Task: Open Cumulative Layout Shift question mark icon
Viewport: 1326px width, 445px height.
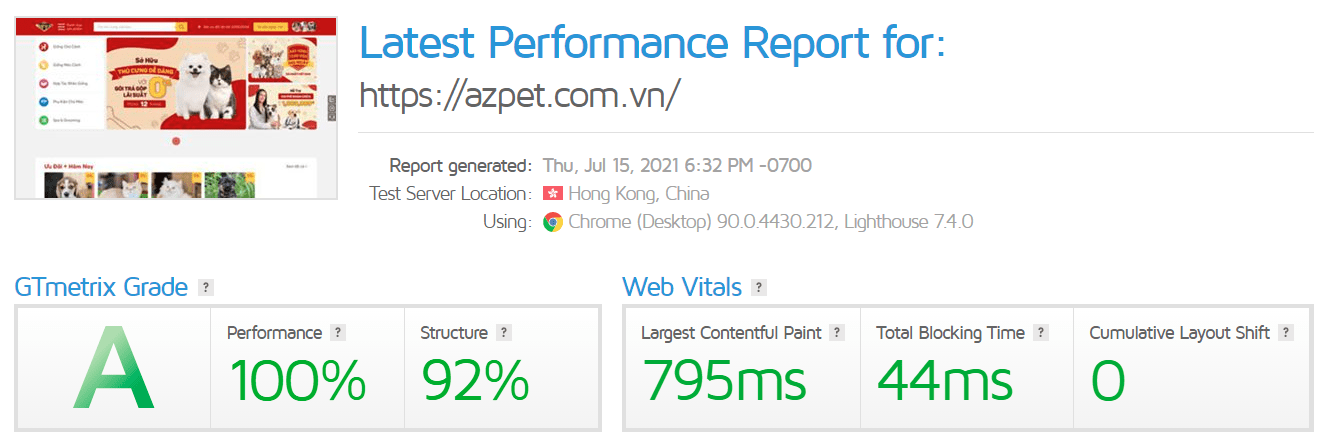Action: (1286, 333)
